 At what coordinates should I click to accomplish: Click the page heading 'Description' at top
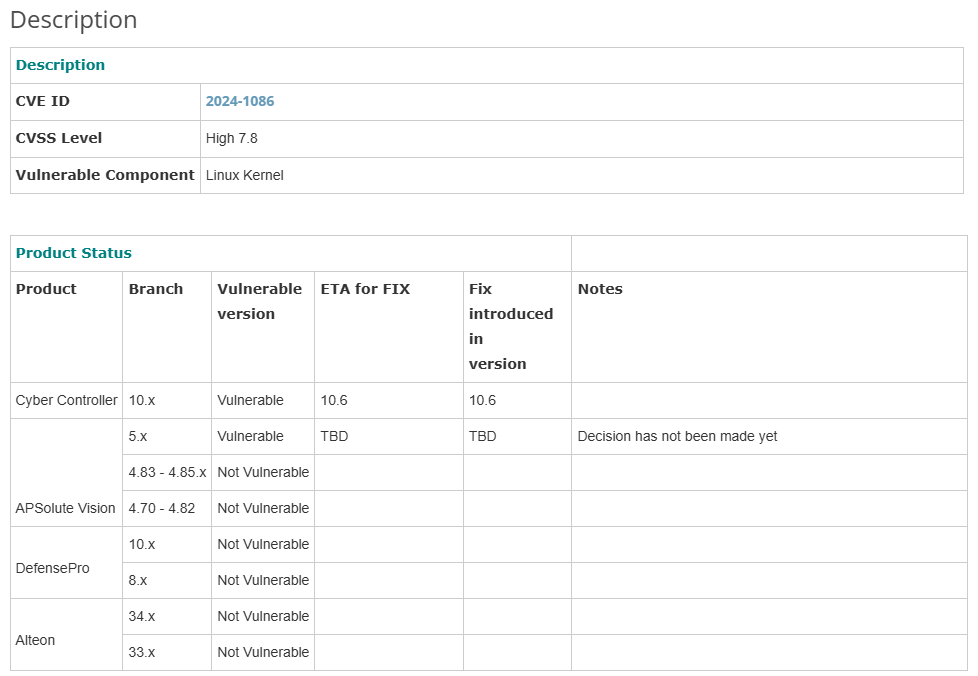[x=74, y=20]
